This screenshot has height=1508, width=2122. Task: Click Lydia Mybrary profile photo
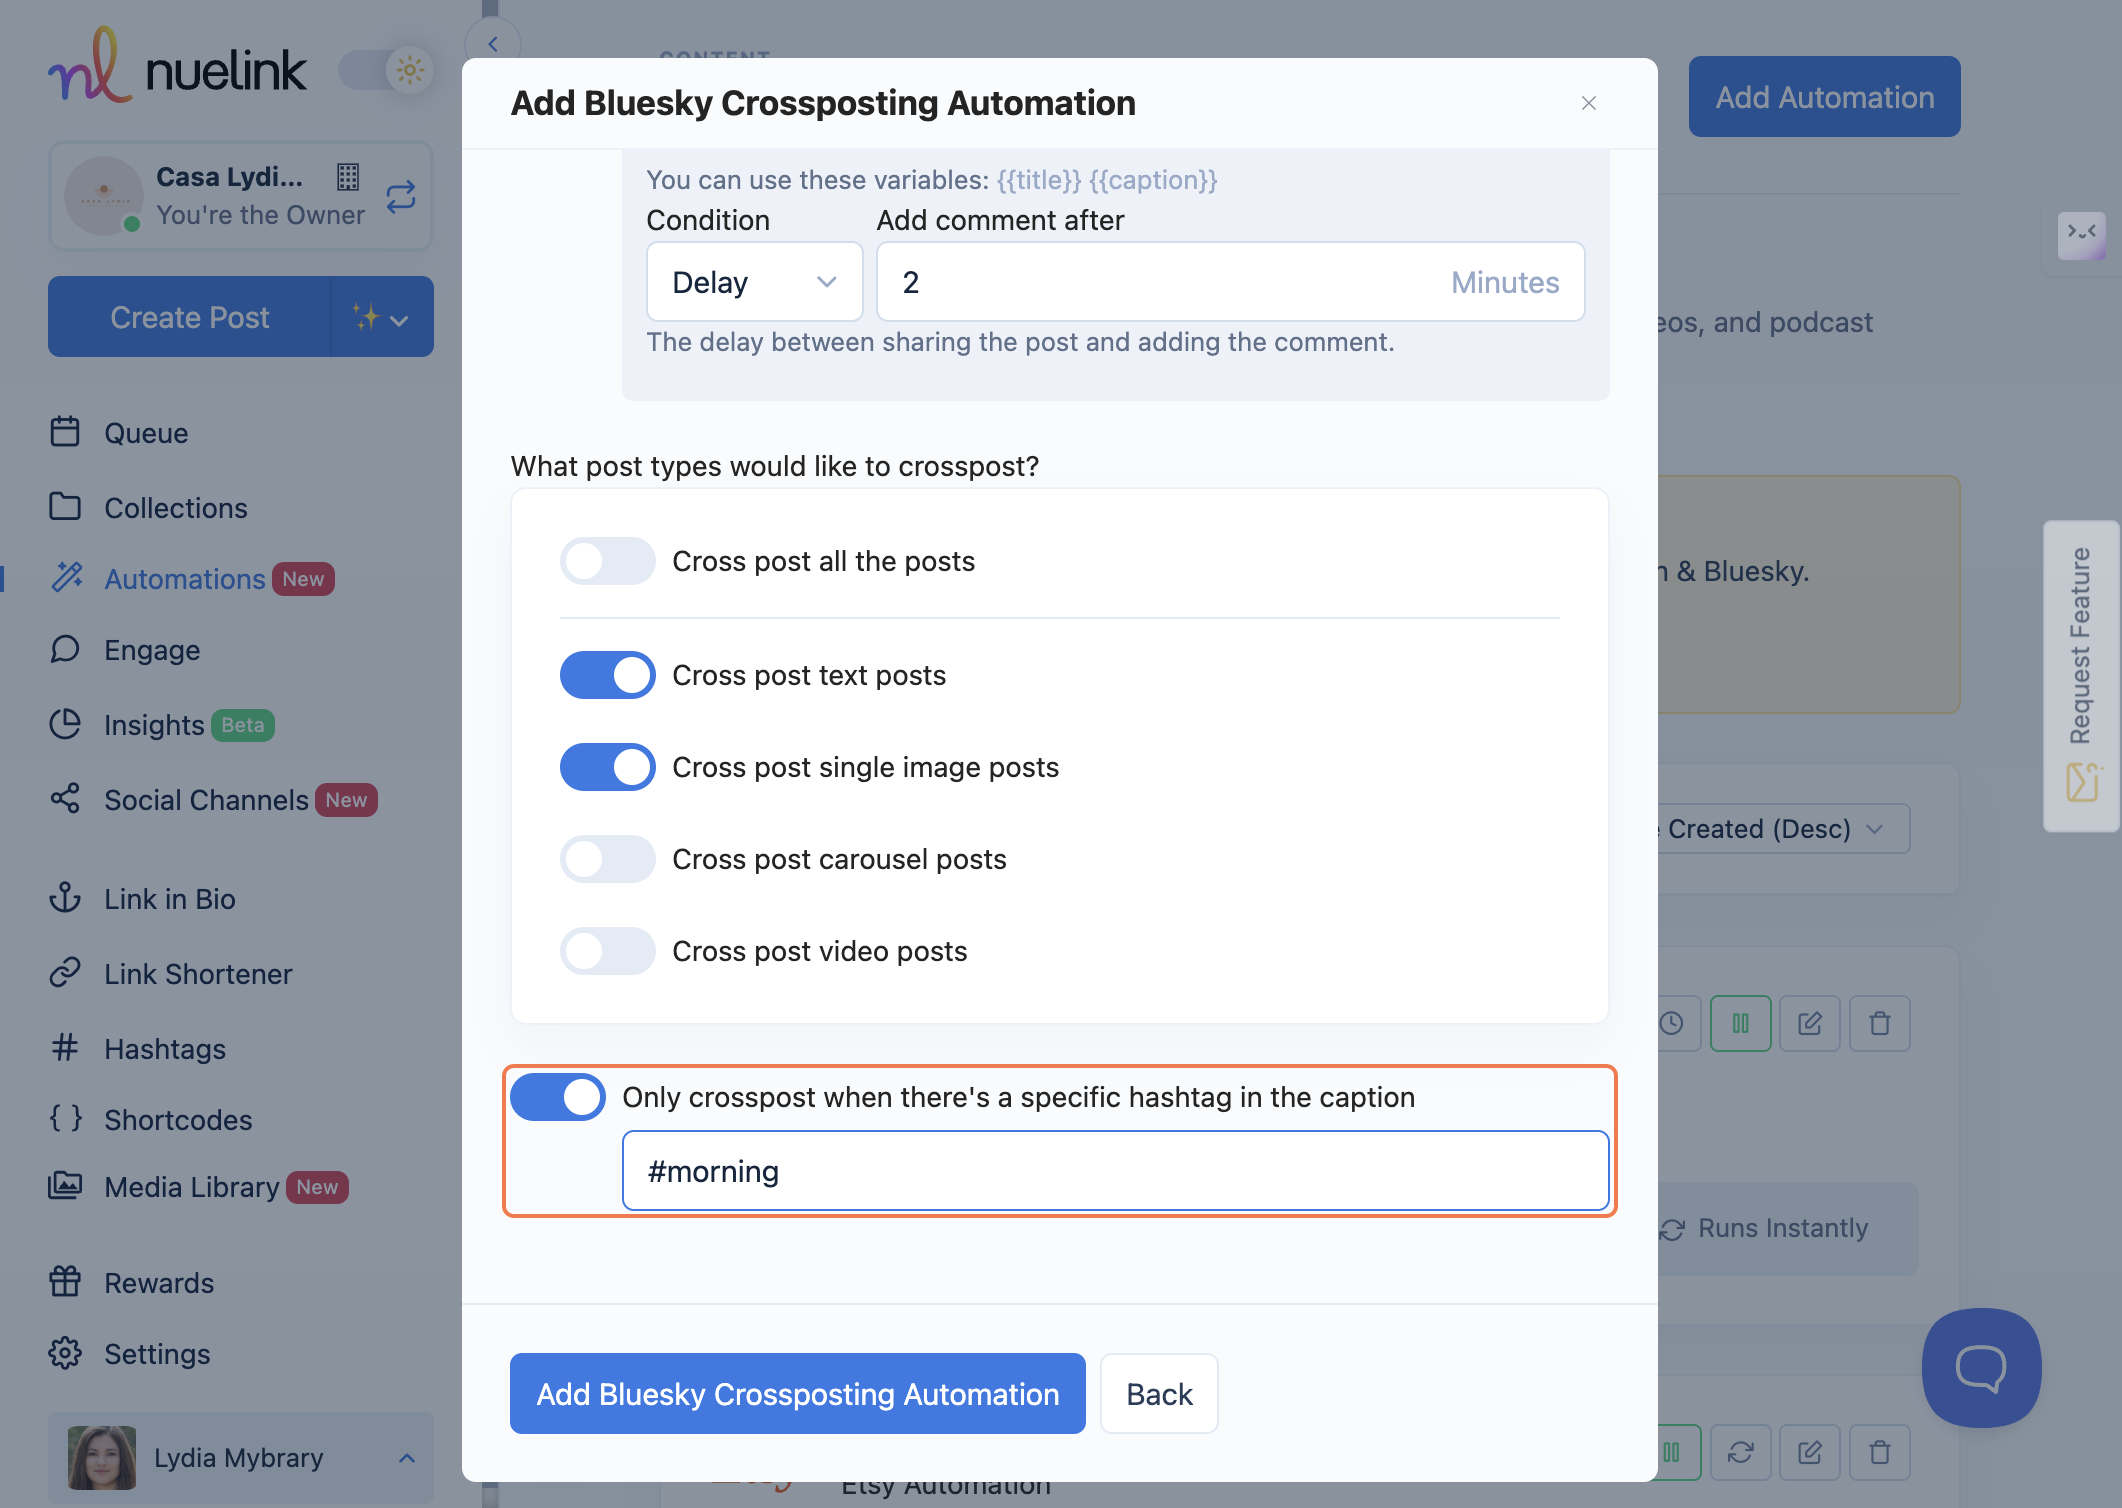click(x=102, y=1458)
